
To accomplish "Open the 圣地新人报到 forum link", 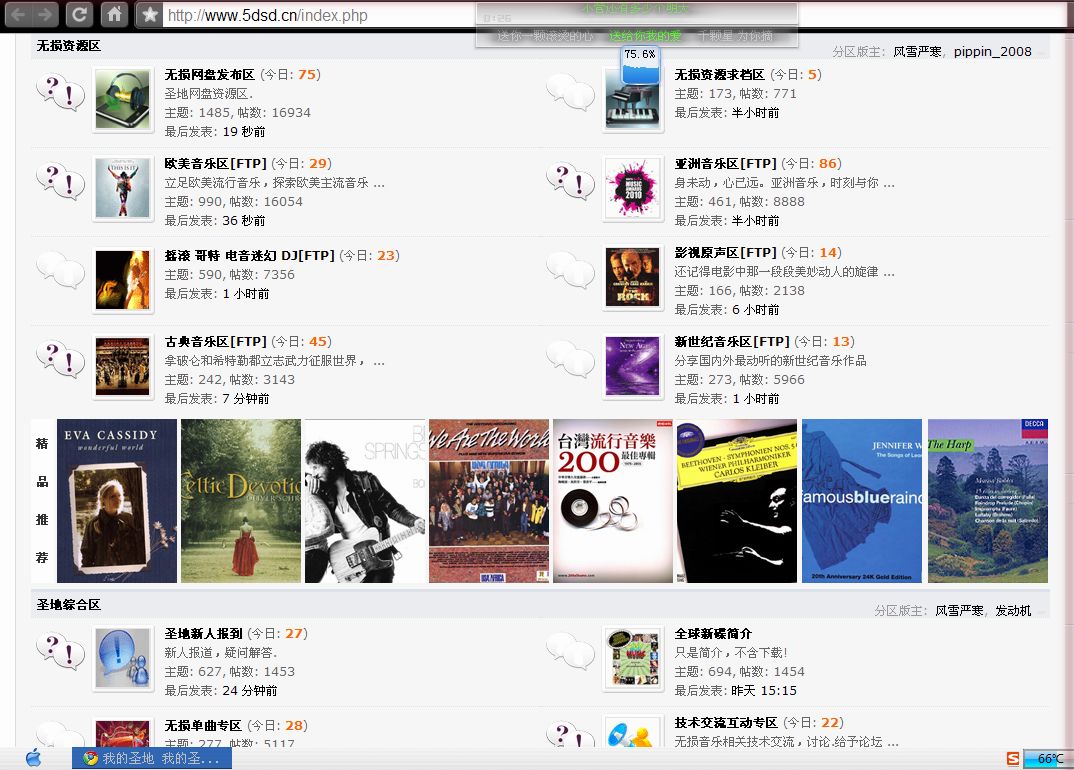I will tap(203, 634).
